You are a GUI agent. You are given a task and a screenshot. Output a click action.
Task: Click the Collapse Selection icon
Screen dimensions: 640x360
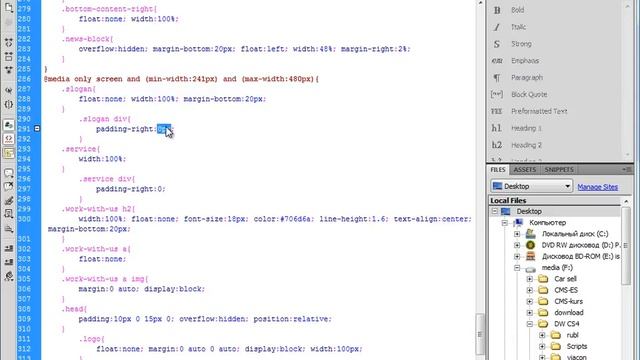[9, 56]
